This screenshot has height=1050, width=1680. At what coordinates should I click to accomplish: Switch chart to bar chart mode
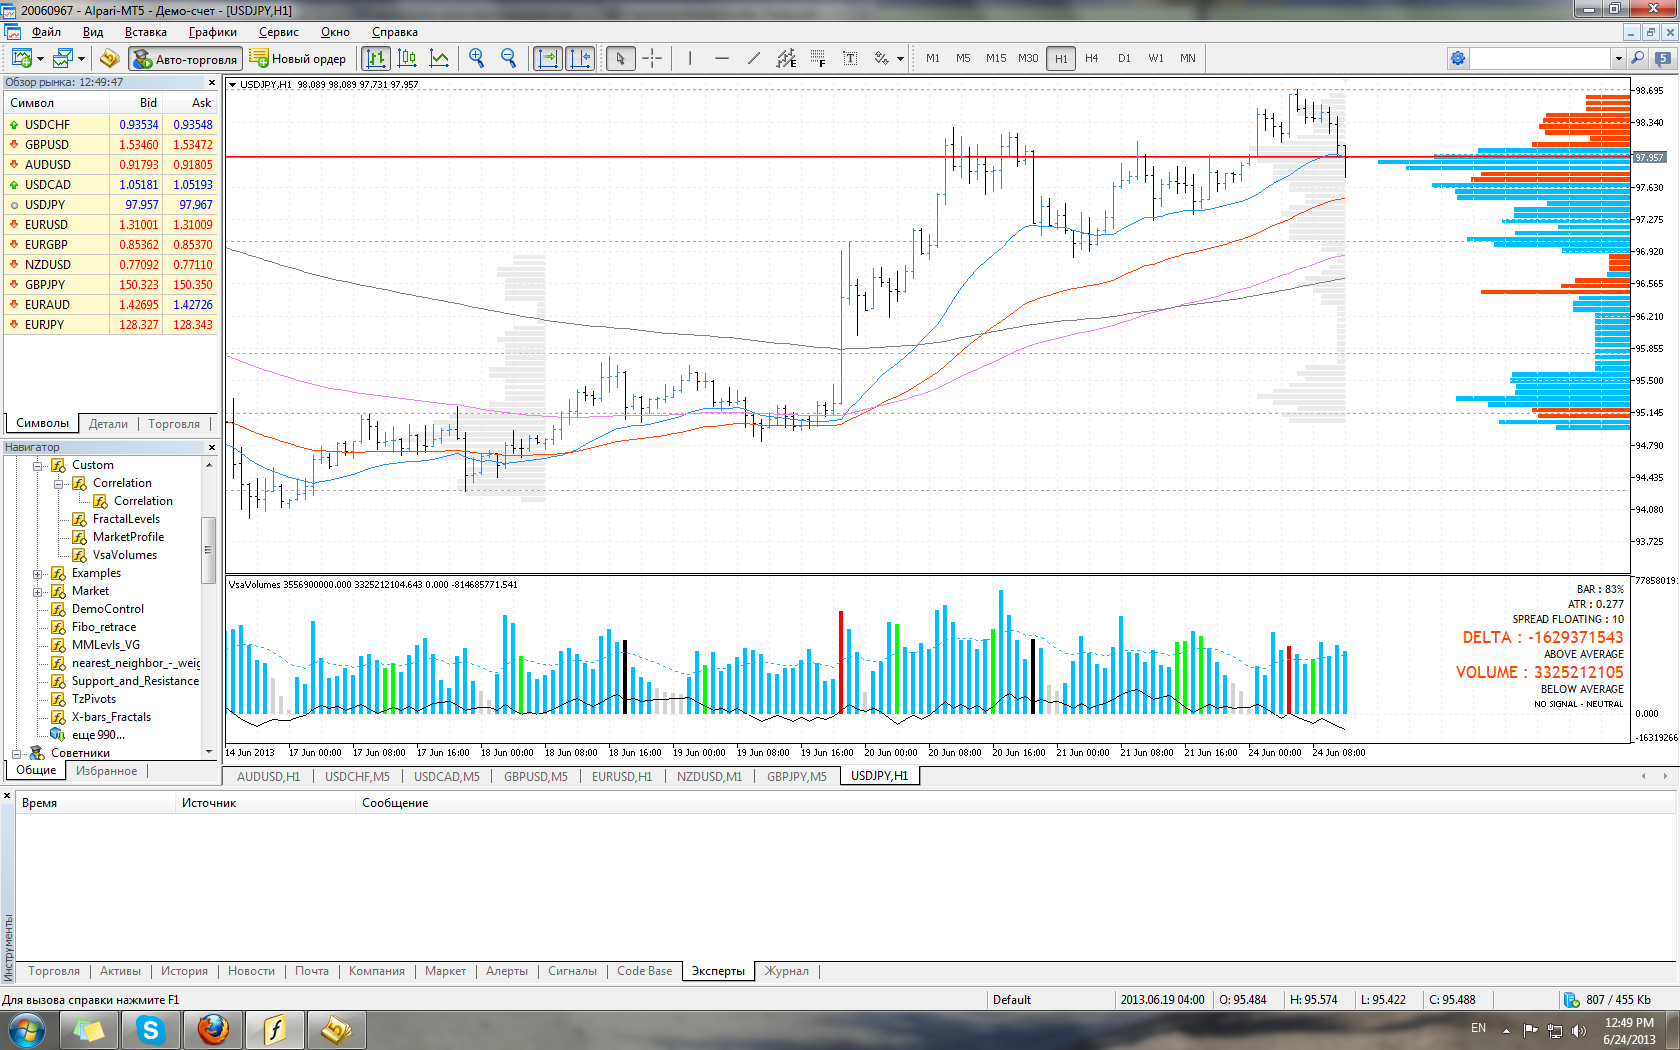(x=376, y=58)
